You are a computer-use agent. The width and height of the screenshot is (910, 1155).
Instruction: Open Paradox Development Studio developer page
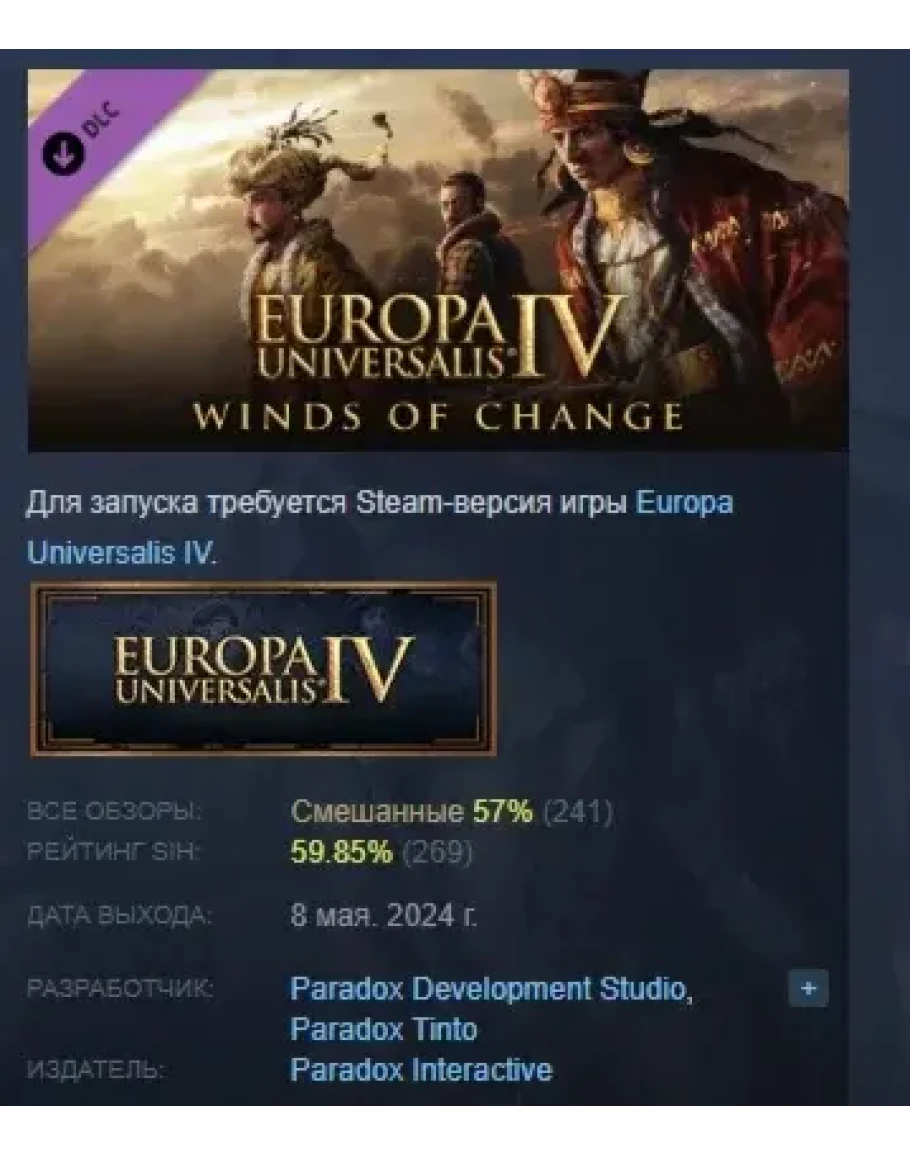click(491, 989)
